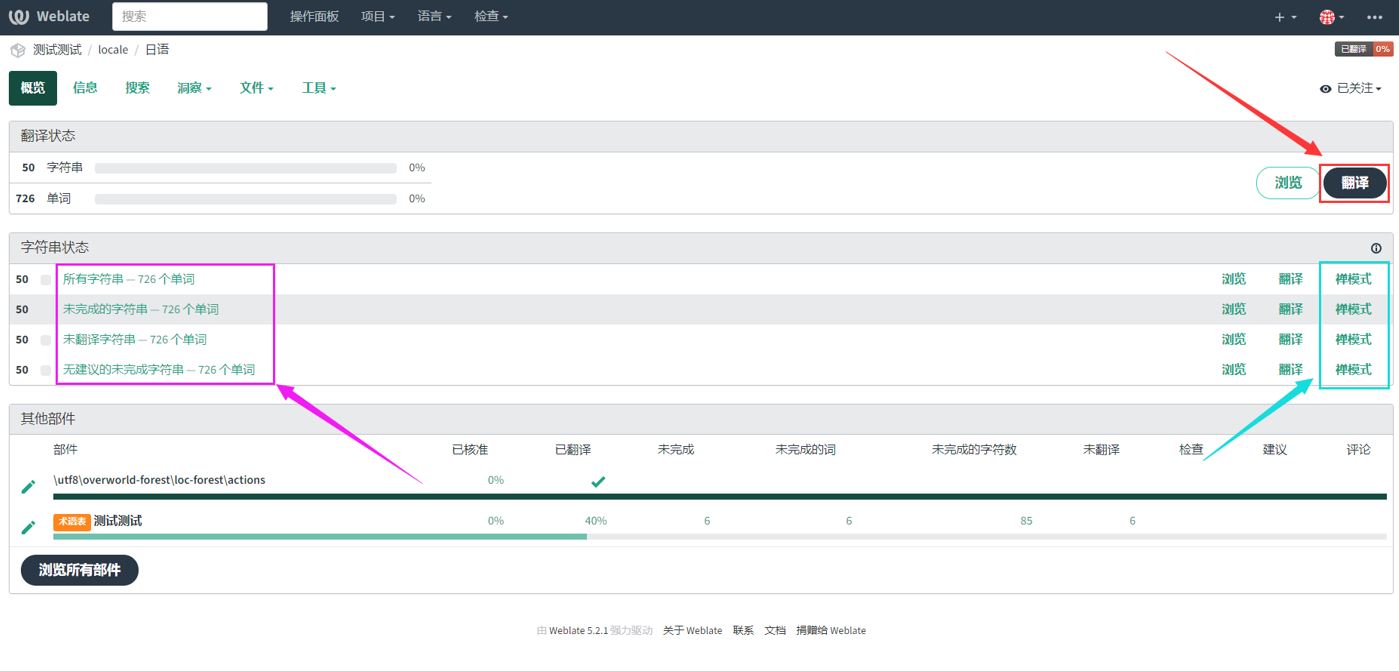This screenshot has height=671, width=1399.
Task: Check the box for 未翻译字符串 row
Action: (46, 340)
